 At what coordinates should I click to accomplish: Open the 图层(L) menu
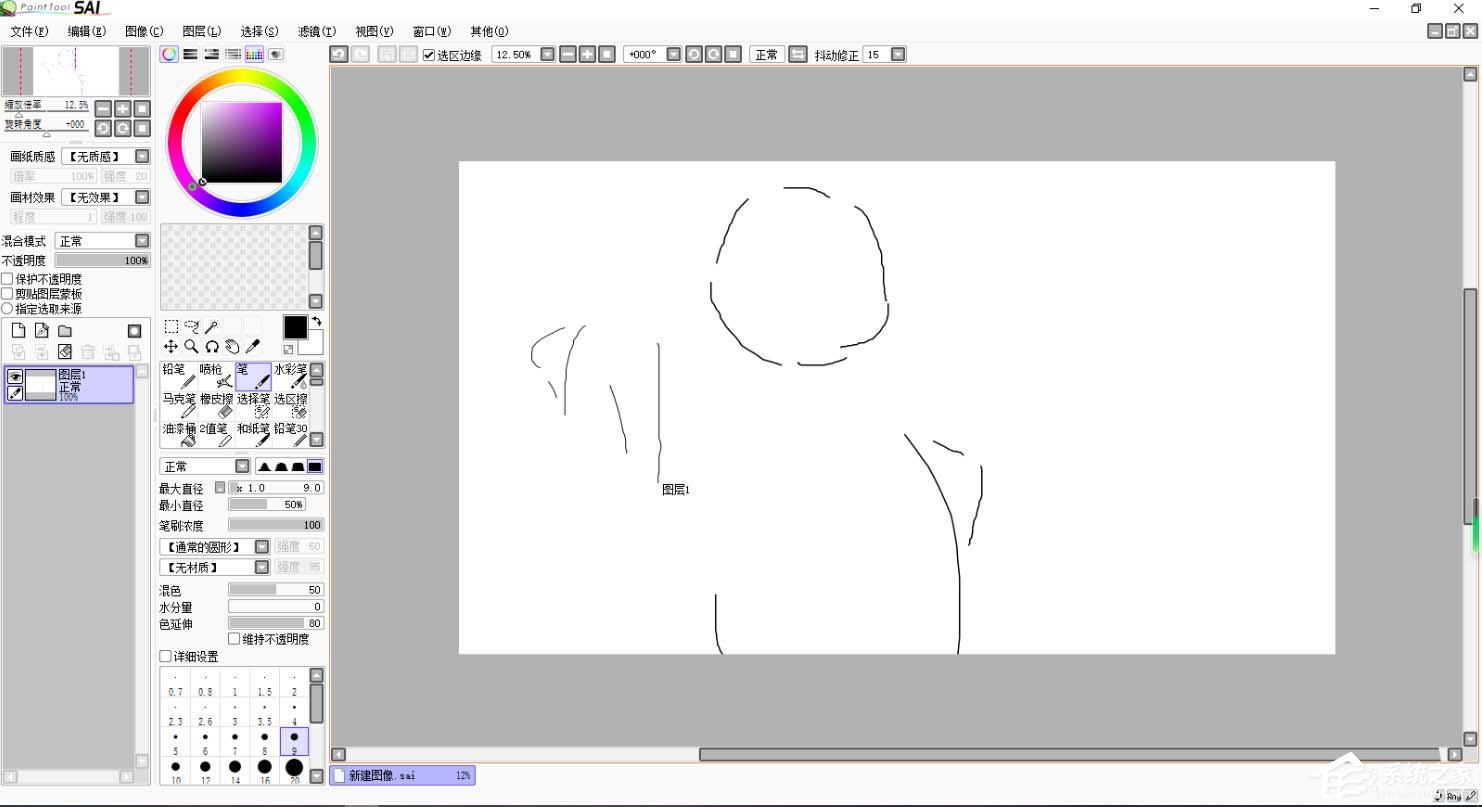coord(202,31)
